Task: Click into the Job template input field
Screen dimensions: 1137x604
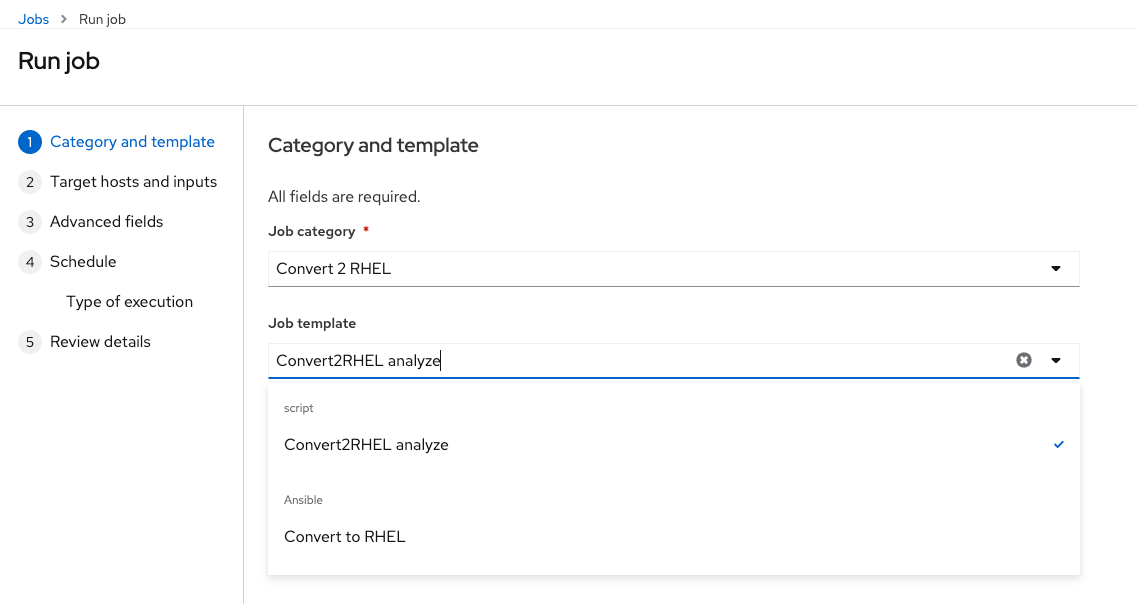Action: [x=641, y=360]
